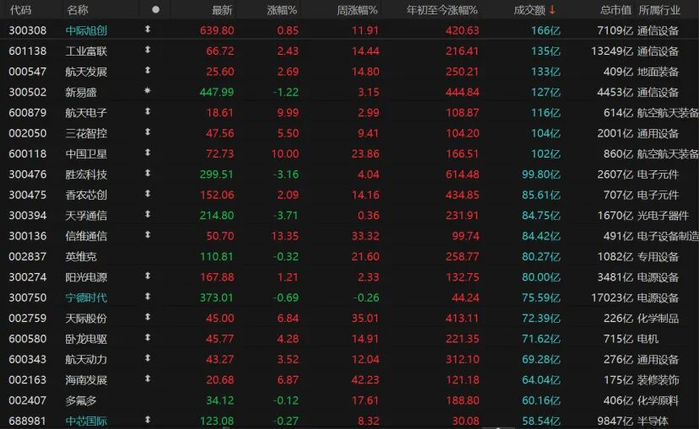
Task: Click industry label 半导体
Action: pyautogui.click(x=653, y=421)
